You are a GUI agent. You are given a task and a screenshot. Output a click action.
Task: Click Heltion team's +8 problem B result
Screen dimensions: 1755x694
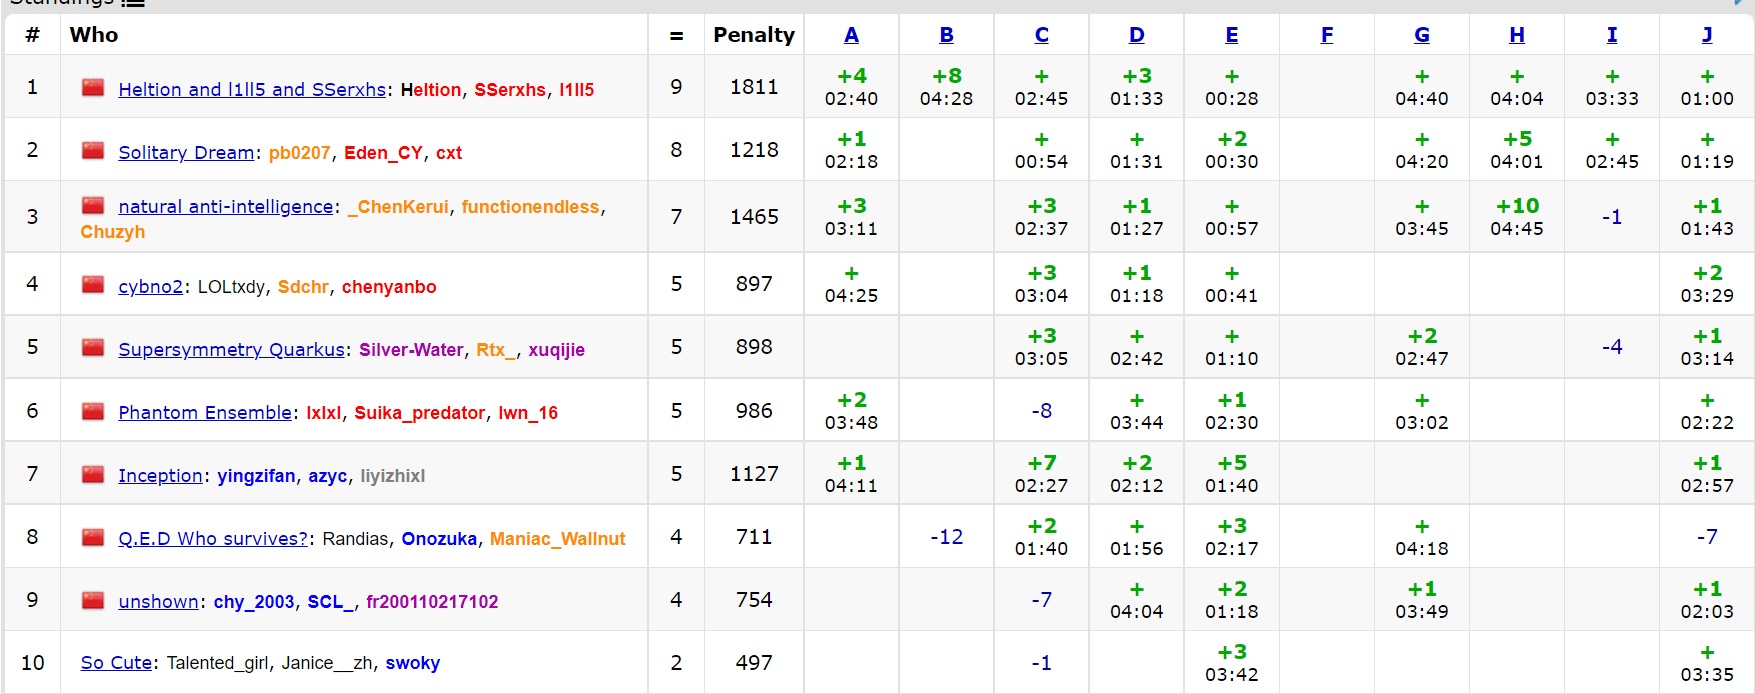[x=946, y=77]
